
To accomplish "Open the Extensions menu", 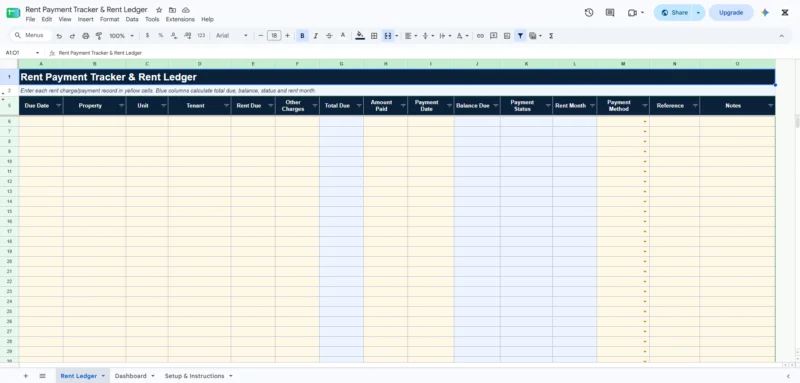I will click(x=180, y=19).
